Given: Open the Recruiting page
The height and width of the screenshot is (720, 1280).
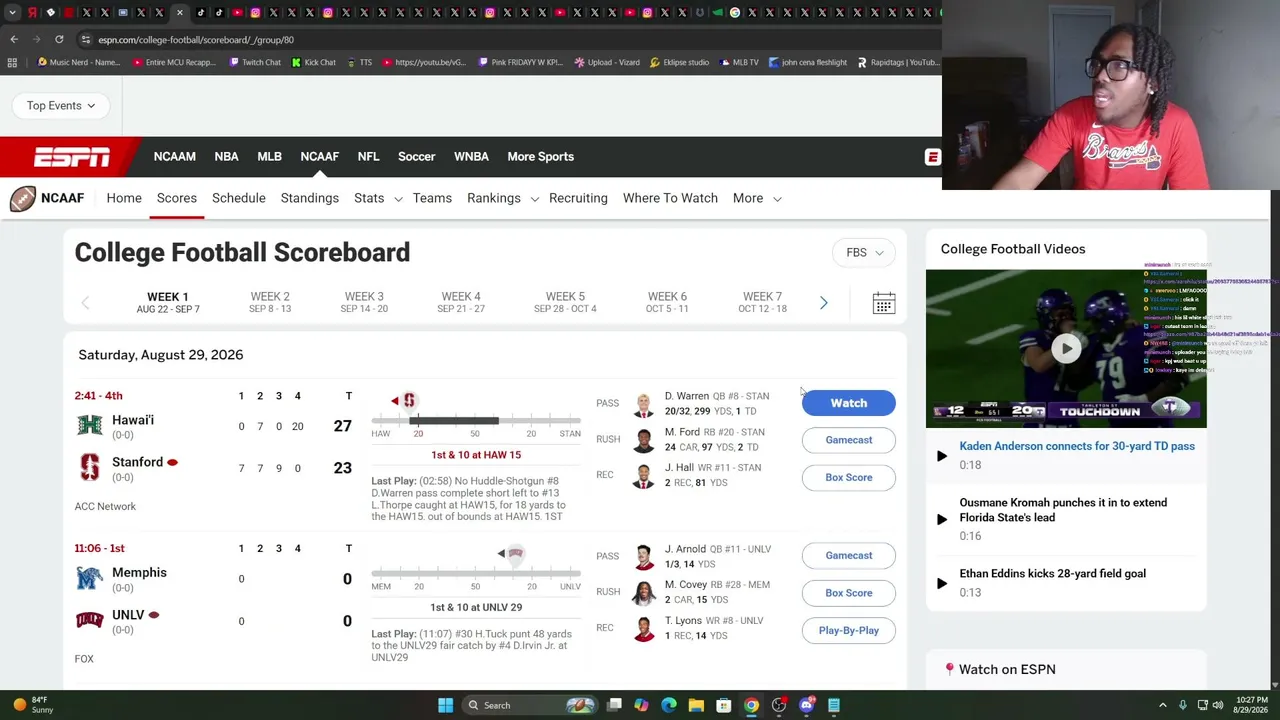Looking at the screenshot, I should pos(578,198).
